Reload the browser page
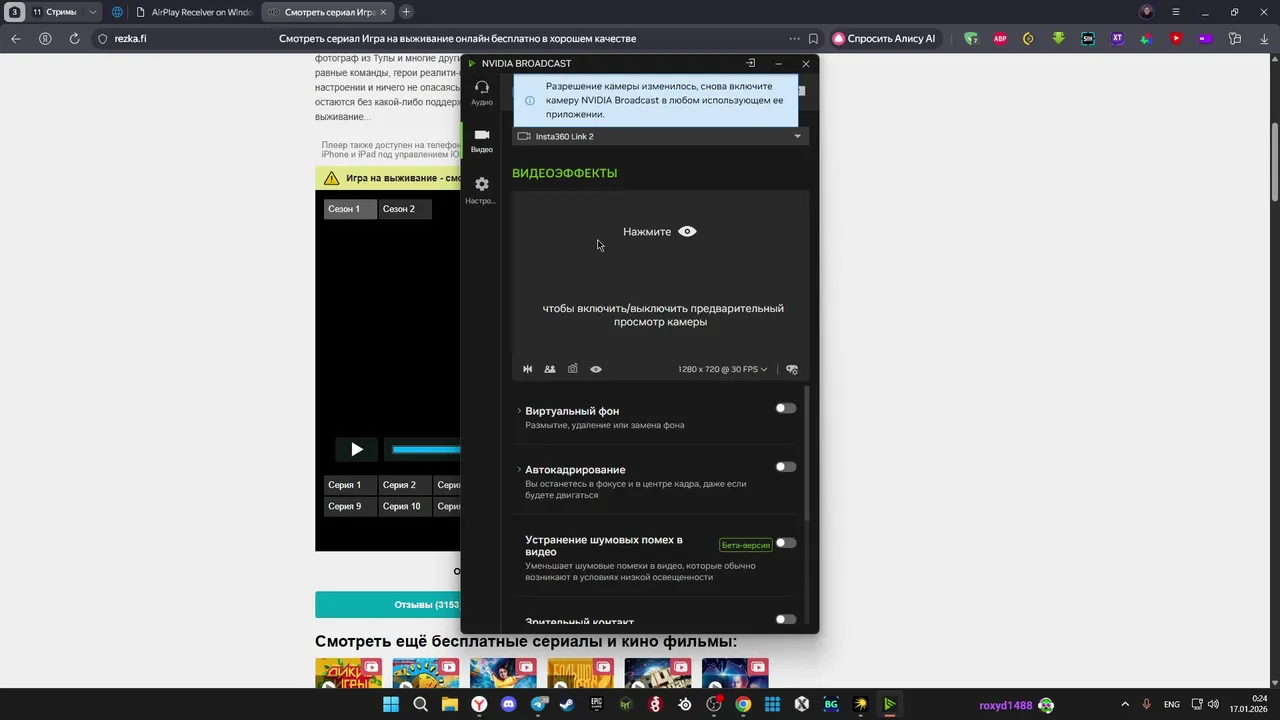Image resolution: width=1280 pixels, height=720 pixels. point(74,39)
